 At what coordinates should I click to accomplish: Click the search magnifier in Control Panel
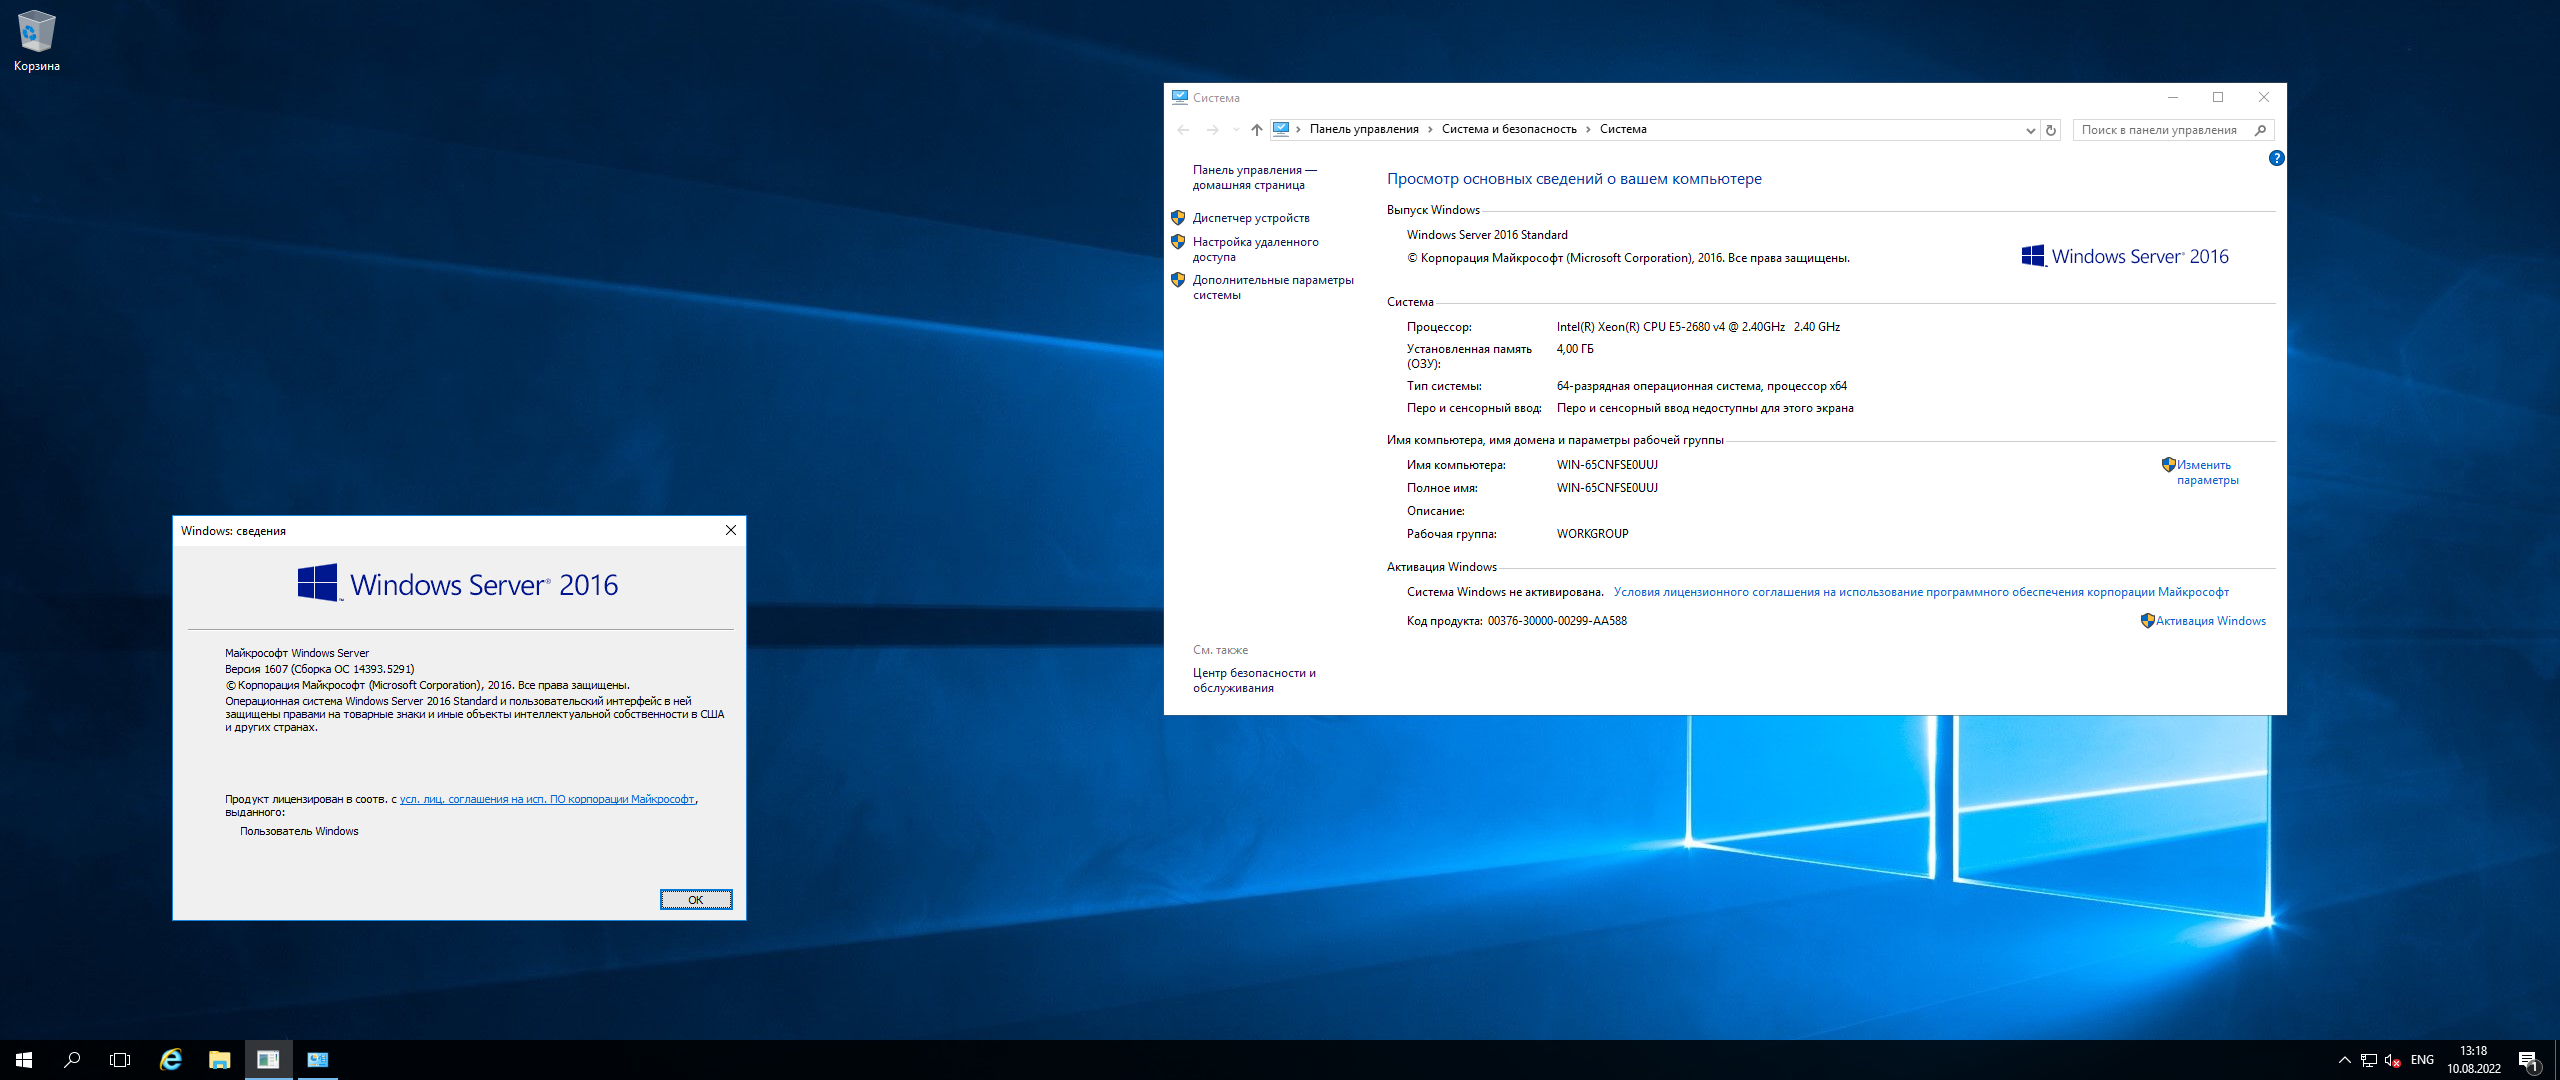point(2261,130)
